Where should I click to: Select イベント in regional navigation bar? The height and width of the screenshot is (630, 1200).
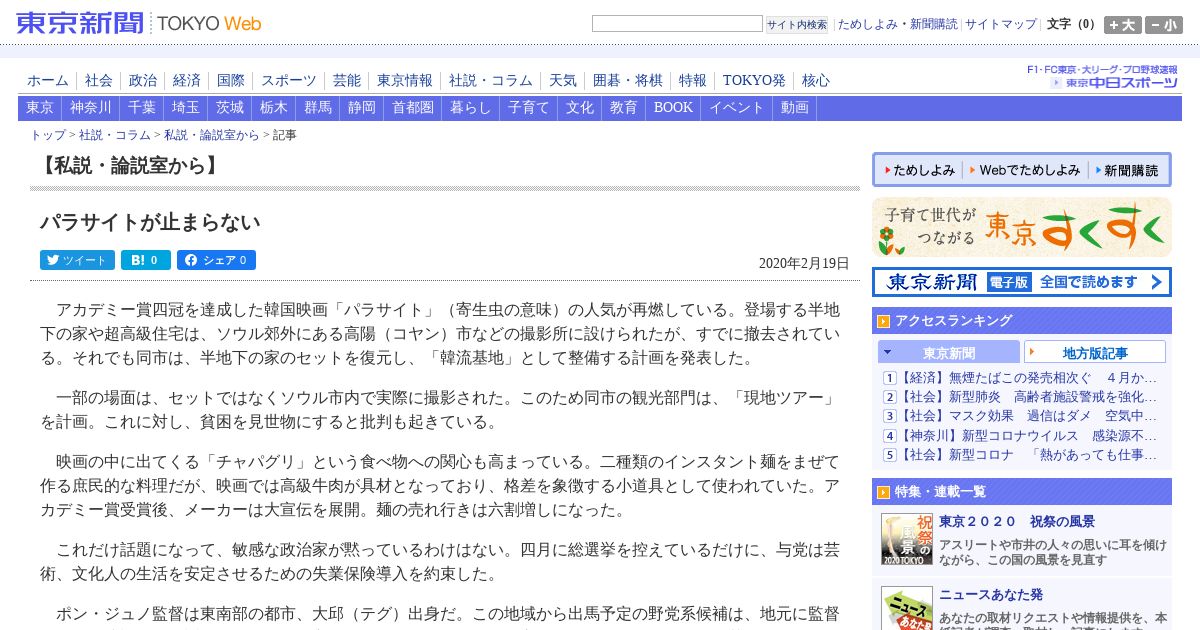(737, 108)
